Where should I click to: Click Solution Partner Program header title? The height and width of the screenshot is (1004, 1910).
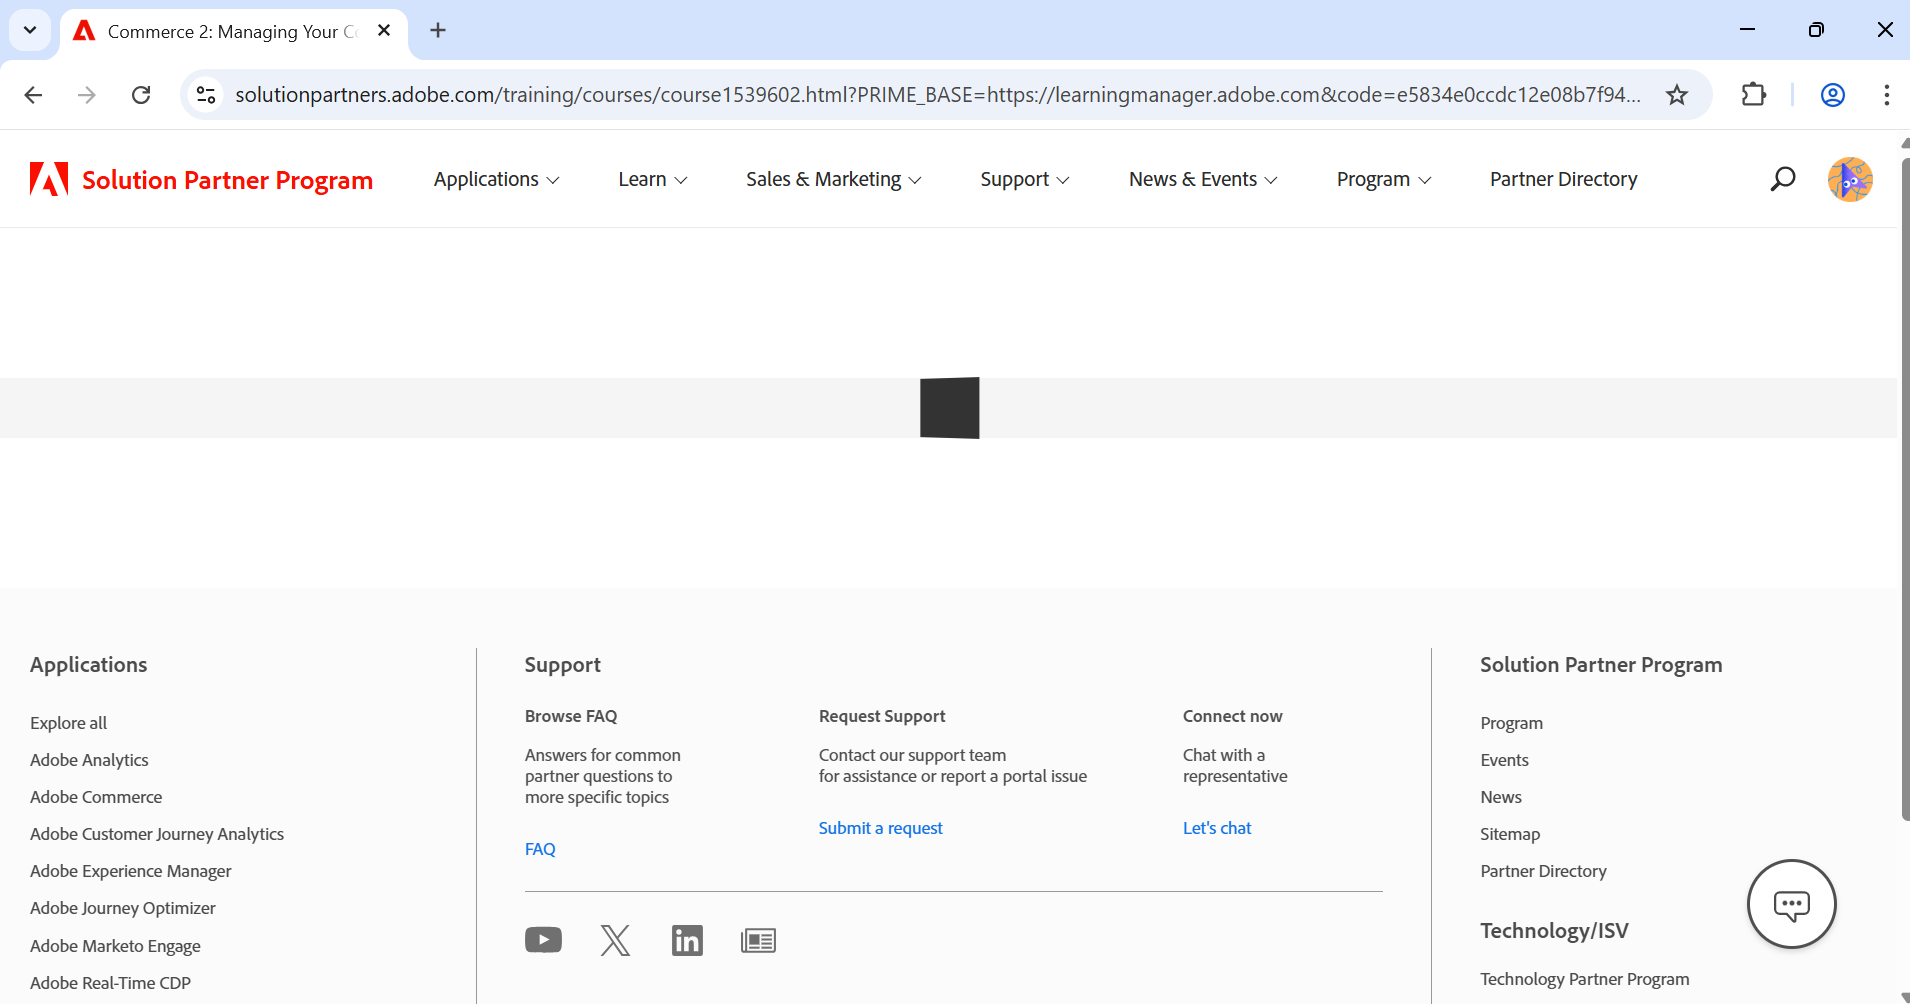click(227, 180)
